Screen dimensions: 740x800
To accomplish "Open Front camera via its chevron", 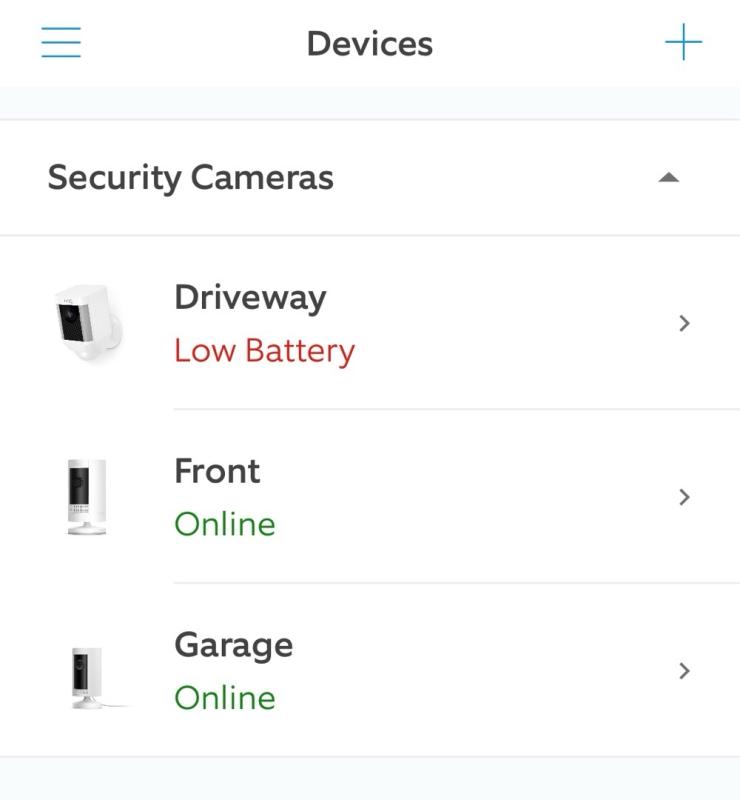I will click(684, 497).
